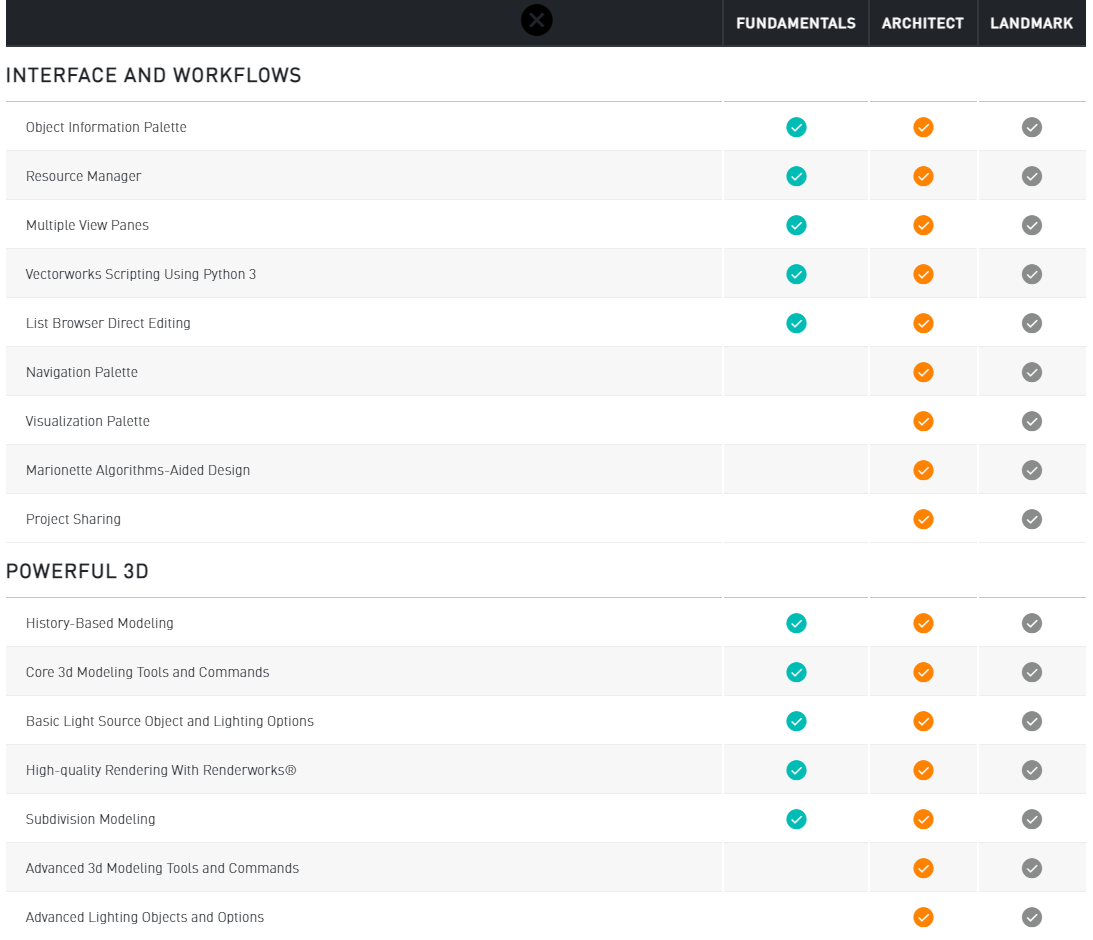Click the Powerful 3D section heading
The height and width of the screenshot is (940, 1093).
78,572
